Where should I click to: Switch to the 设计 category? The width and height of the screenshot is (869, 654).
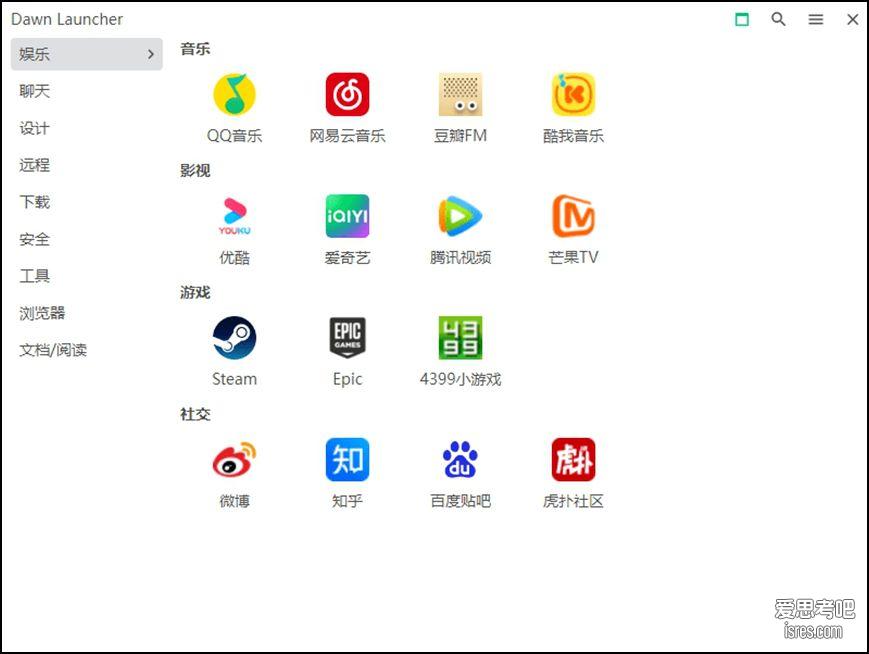34,128
